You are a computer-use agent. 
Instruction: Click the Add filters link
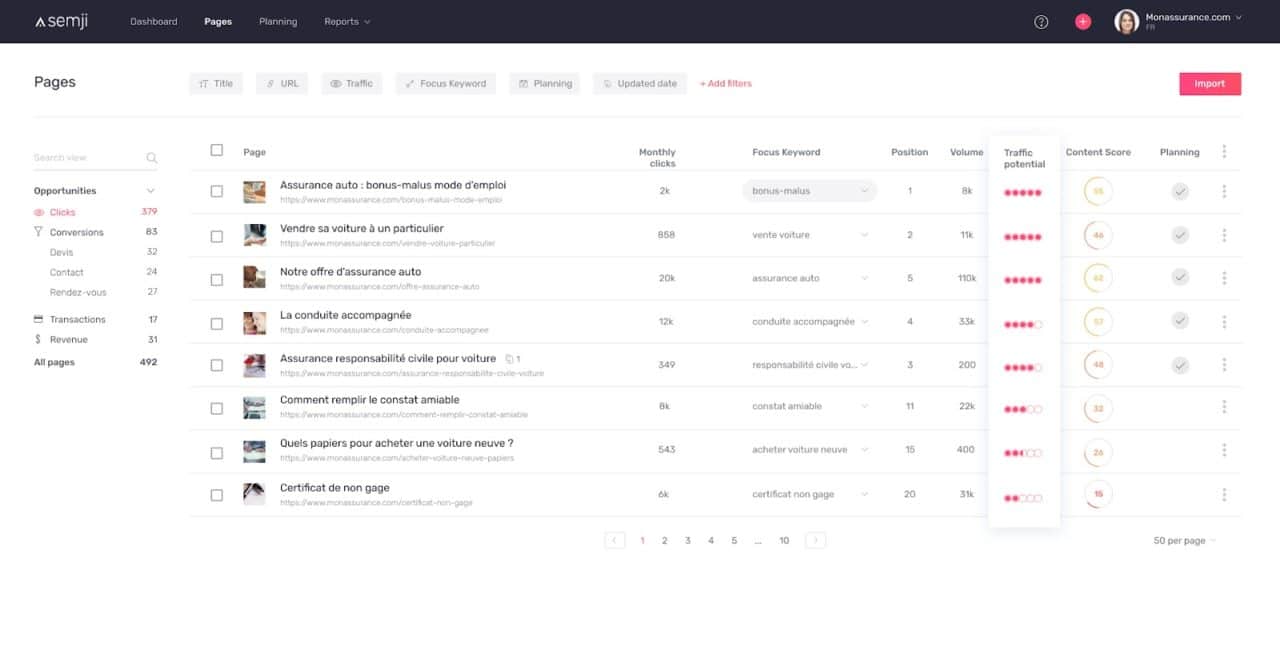[726, 84]
